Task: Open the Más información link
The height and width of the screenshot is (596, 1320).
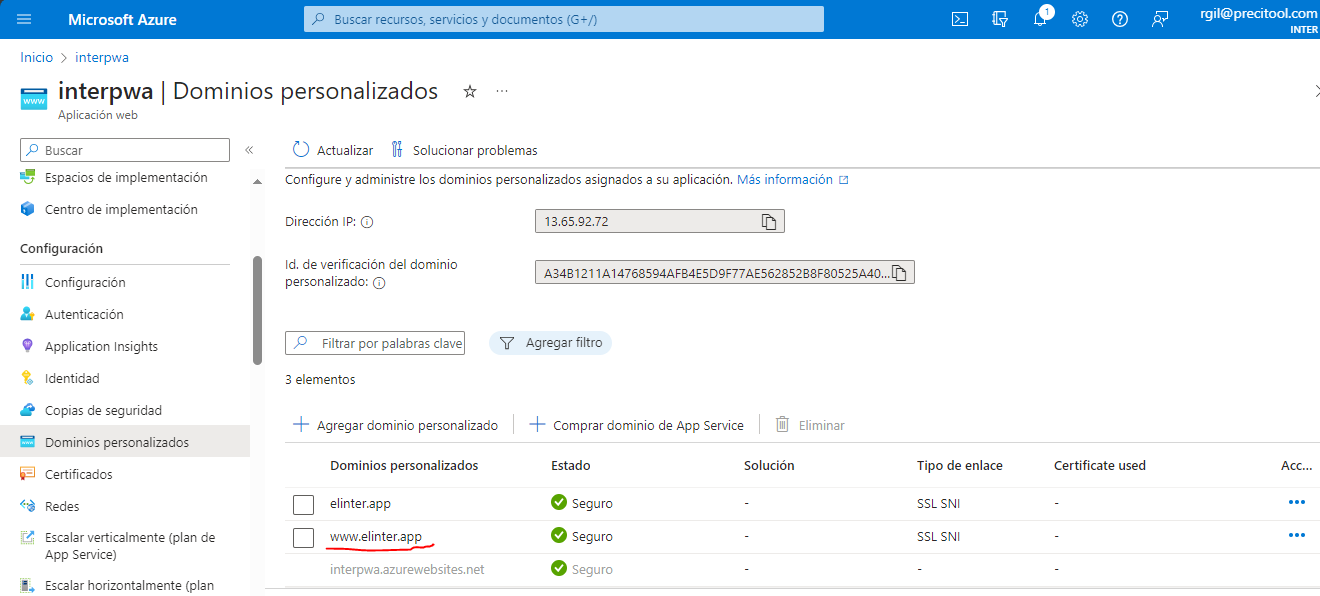Action: pos(792,180)
